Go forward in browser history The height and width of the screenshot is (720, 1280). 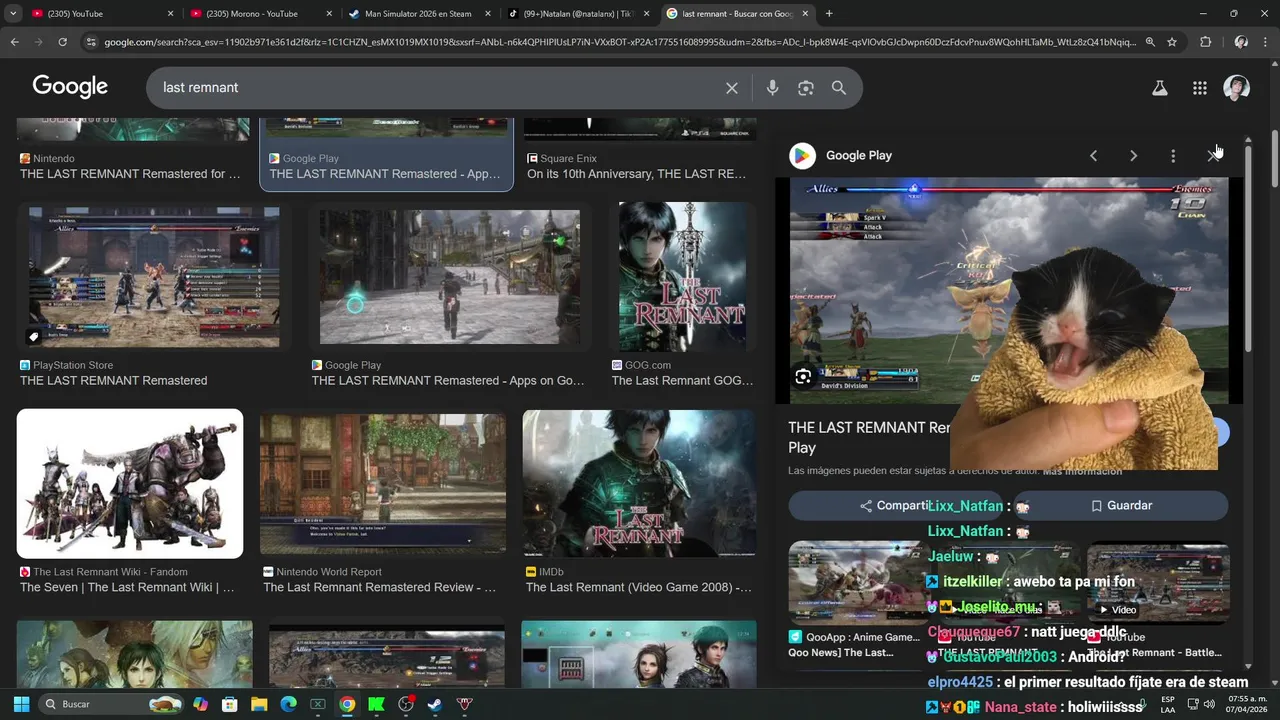[x=38, y=42]
